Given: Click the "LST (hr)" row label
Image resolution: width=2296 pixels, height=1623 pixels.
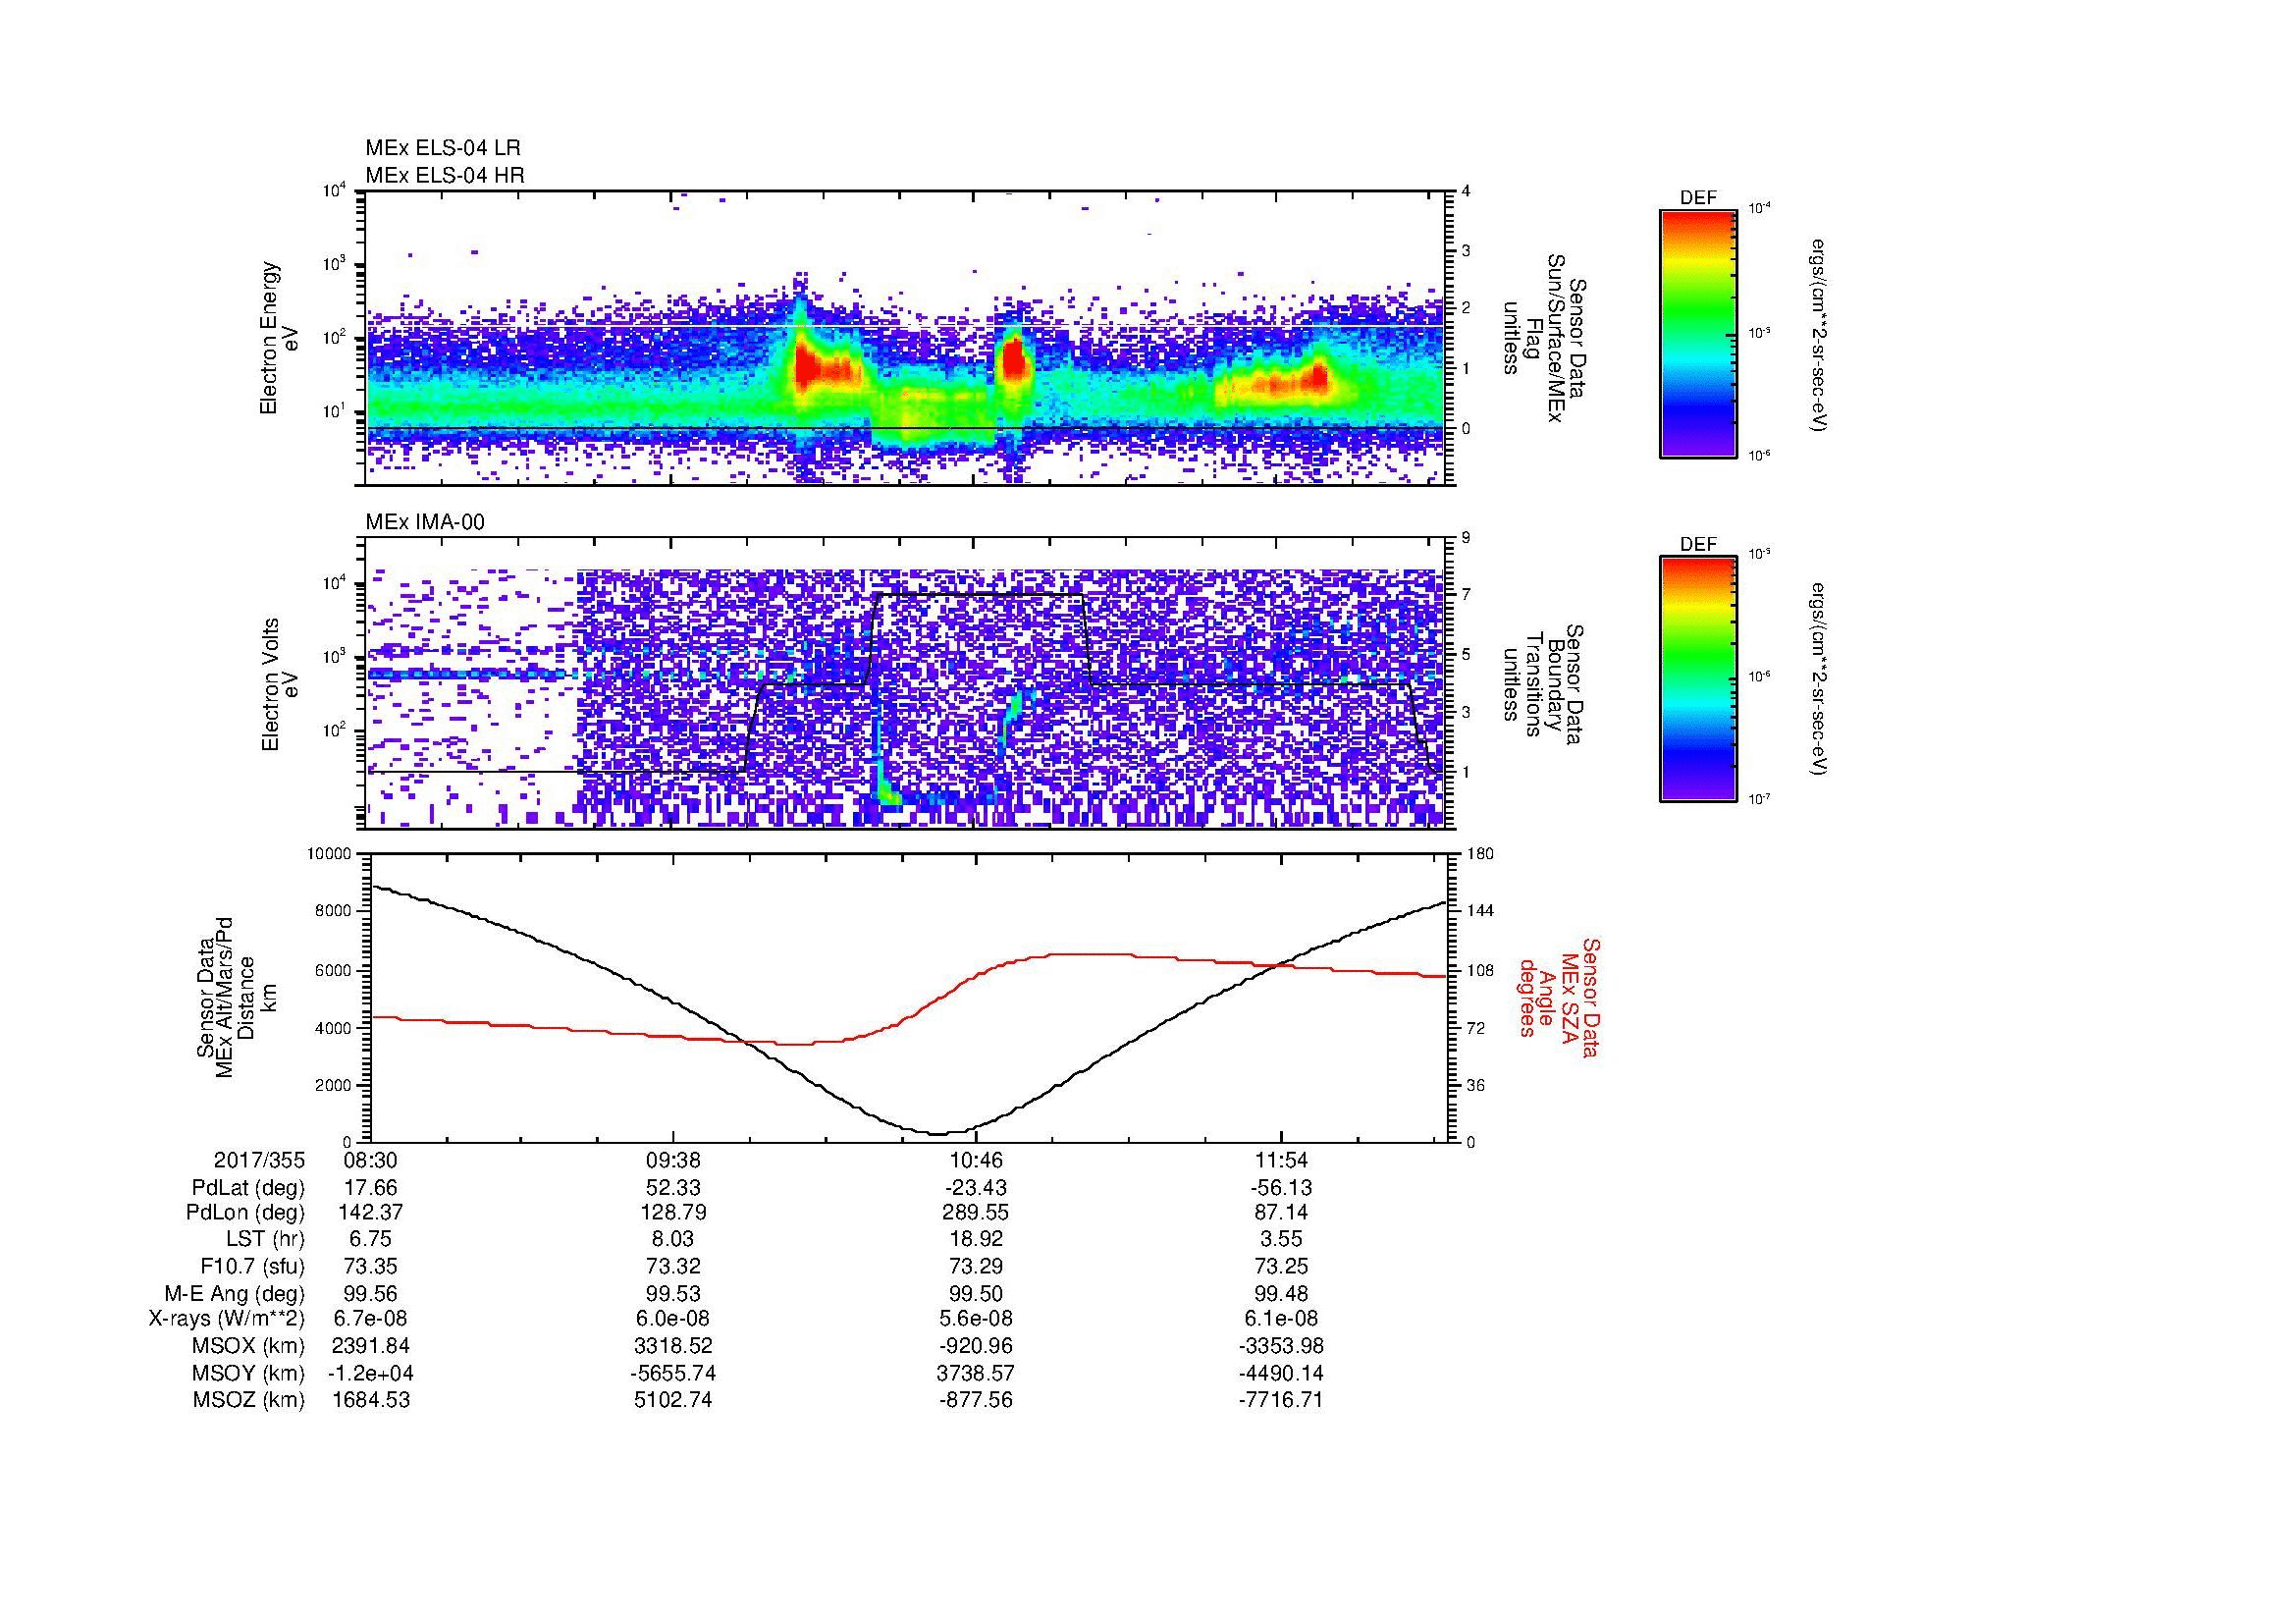Looking at the screenshot, I should click(x=265, y=1240).
